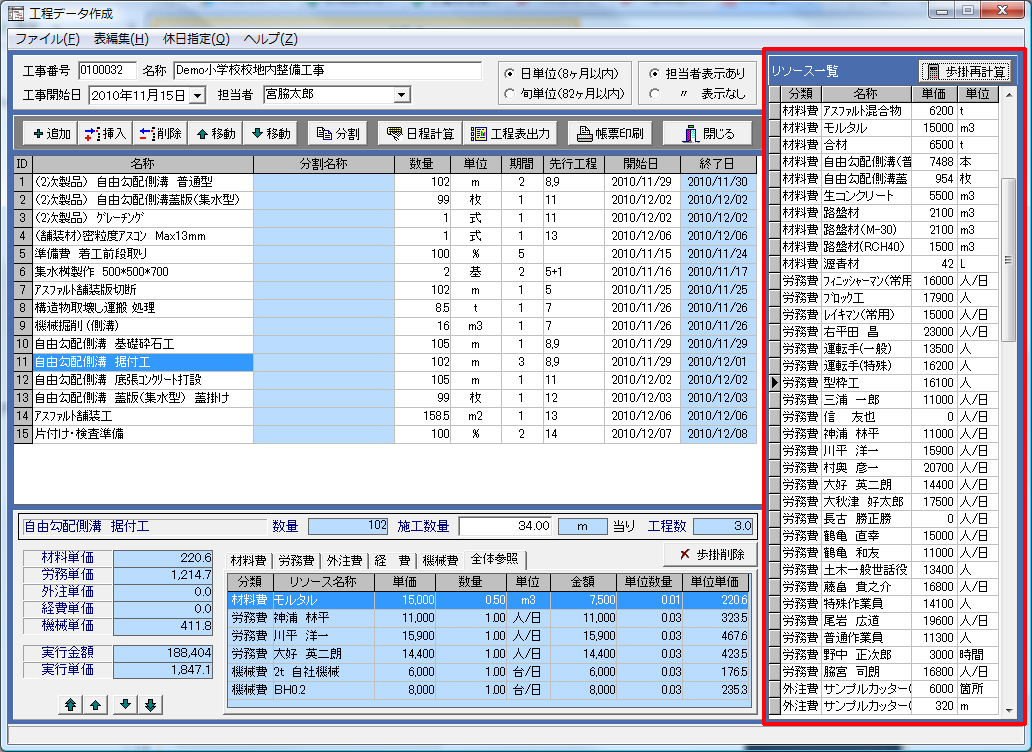Click 帳票印刷 print button
1032x752 pixels.
tap(609, 134)
